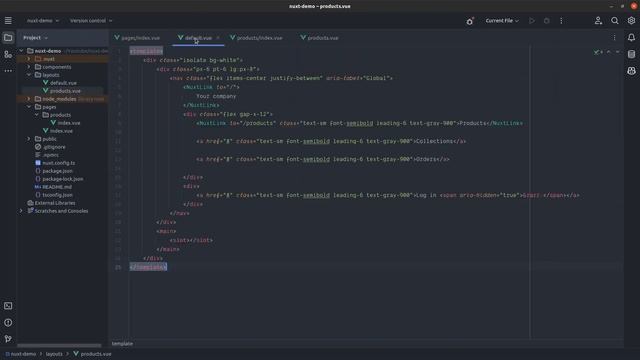This screenshot has width=640, height=360.
Task: Open More Actions in run toolbar
Action: point(561,20)
